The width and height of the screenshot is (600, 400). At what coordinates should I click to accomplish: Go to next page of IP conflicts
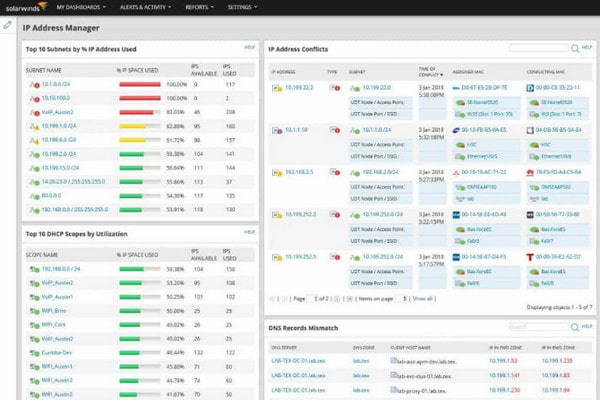click(x=337, y=299)
